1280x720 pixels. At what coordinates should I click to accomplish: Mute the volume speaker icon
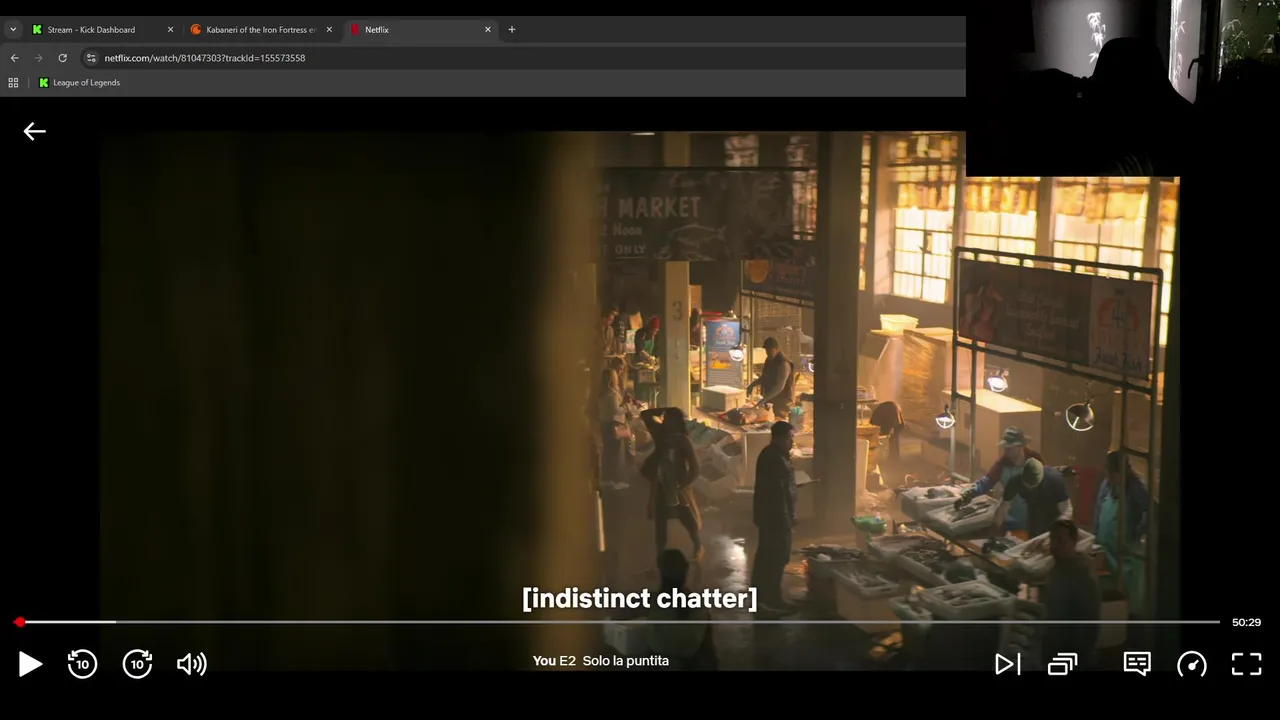click(191, 664)
